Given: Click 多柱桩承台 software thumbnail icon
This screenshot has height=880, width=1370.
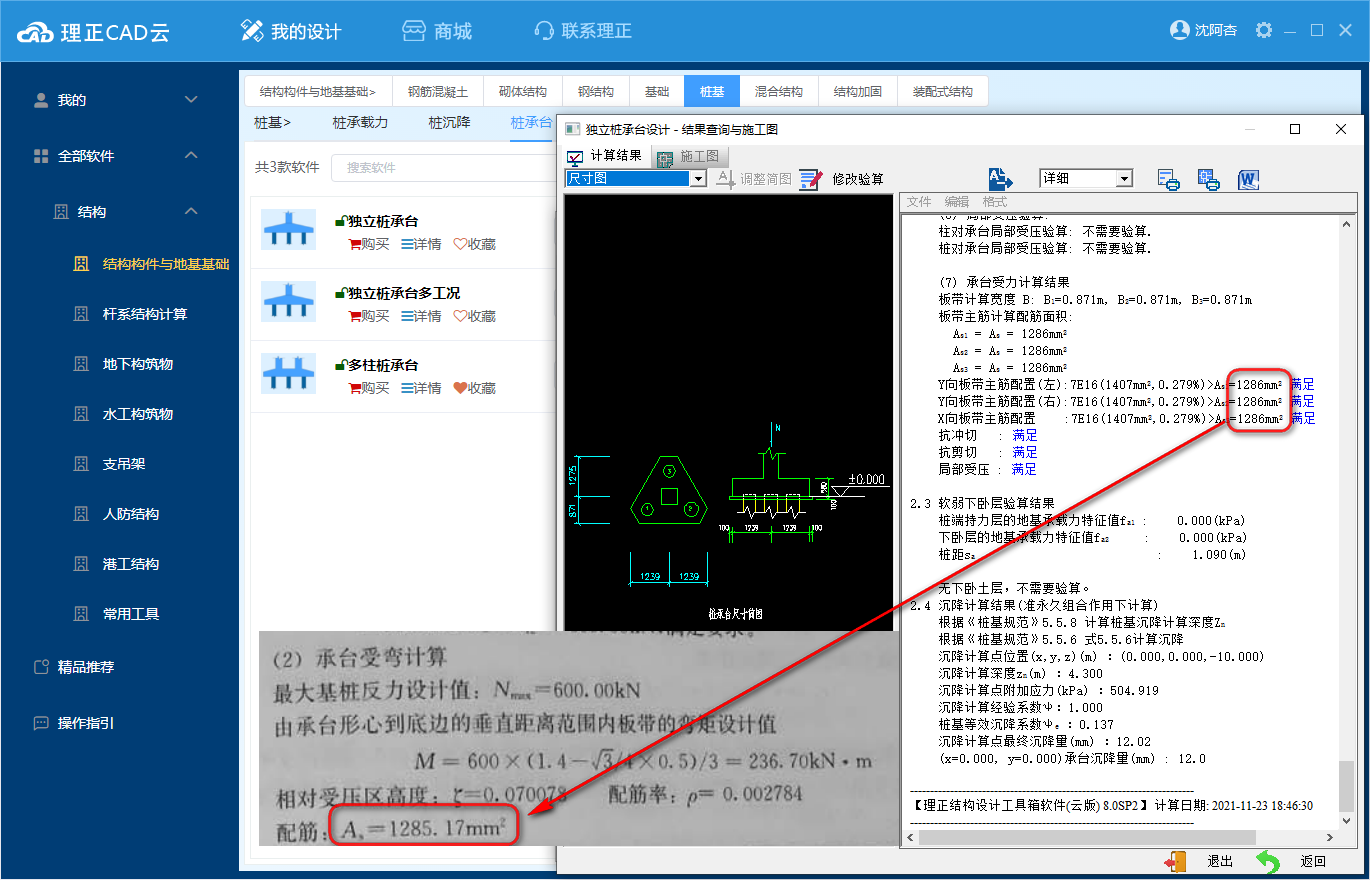Looking at the screenshot, I should pos(289,374).
